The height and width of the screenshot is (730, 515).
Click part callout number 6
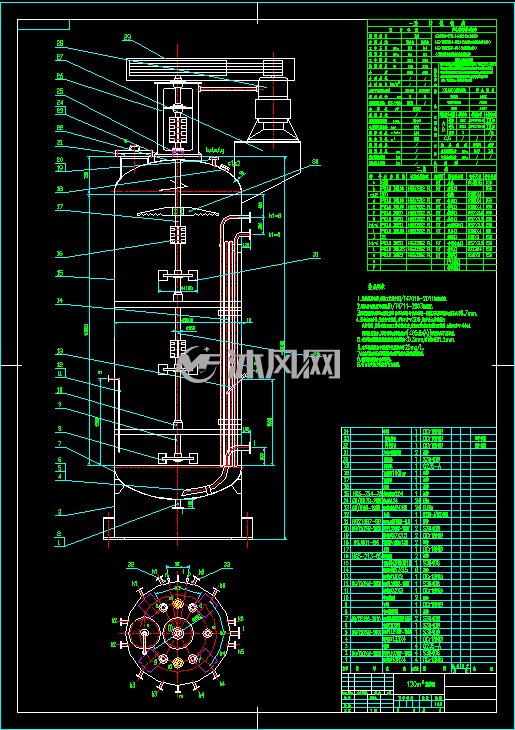60,460
